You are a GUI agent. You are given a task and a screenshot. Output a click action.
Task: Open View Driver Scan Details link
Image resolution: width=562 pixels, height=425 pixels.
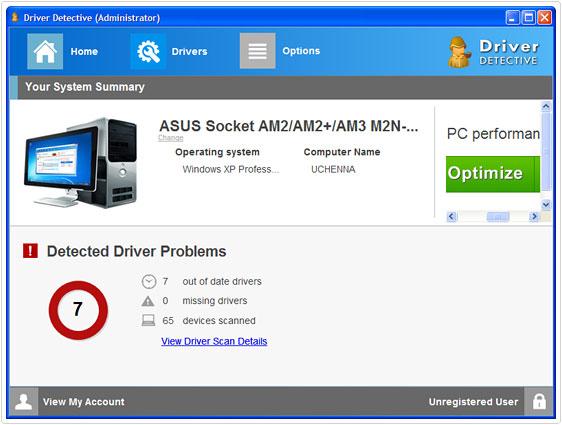coord(214,341)
